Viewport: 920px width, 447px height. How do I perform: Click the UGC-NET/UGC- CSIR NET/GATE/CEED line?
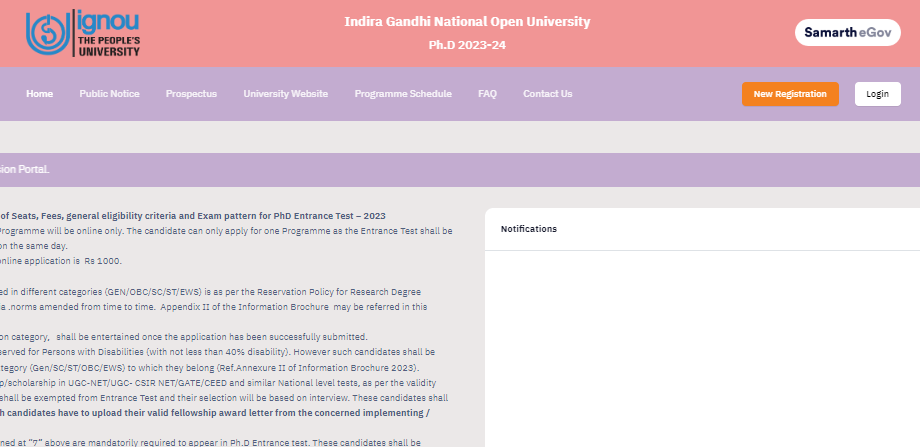218,382
